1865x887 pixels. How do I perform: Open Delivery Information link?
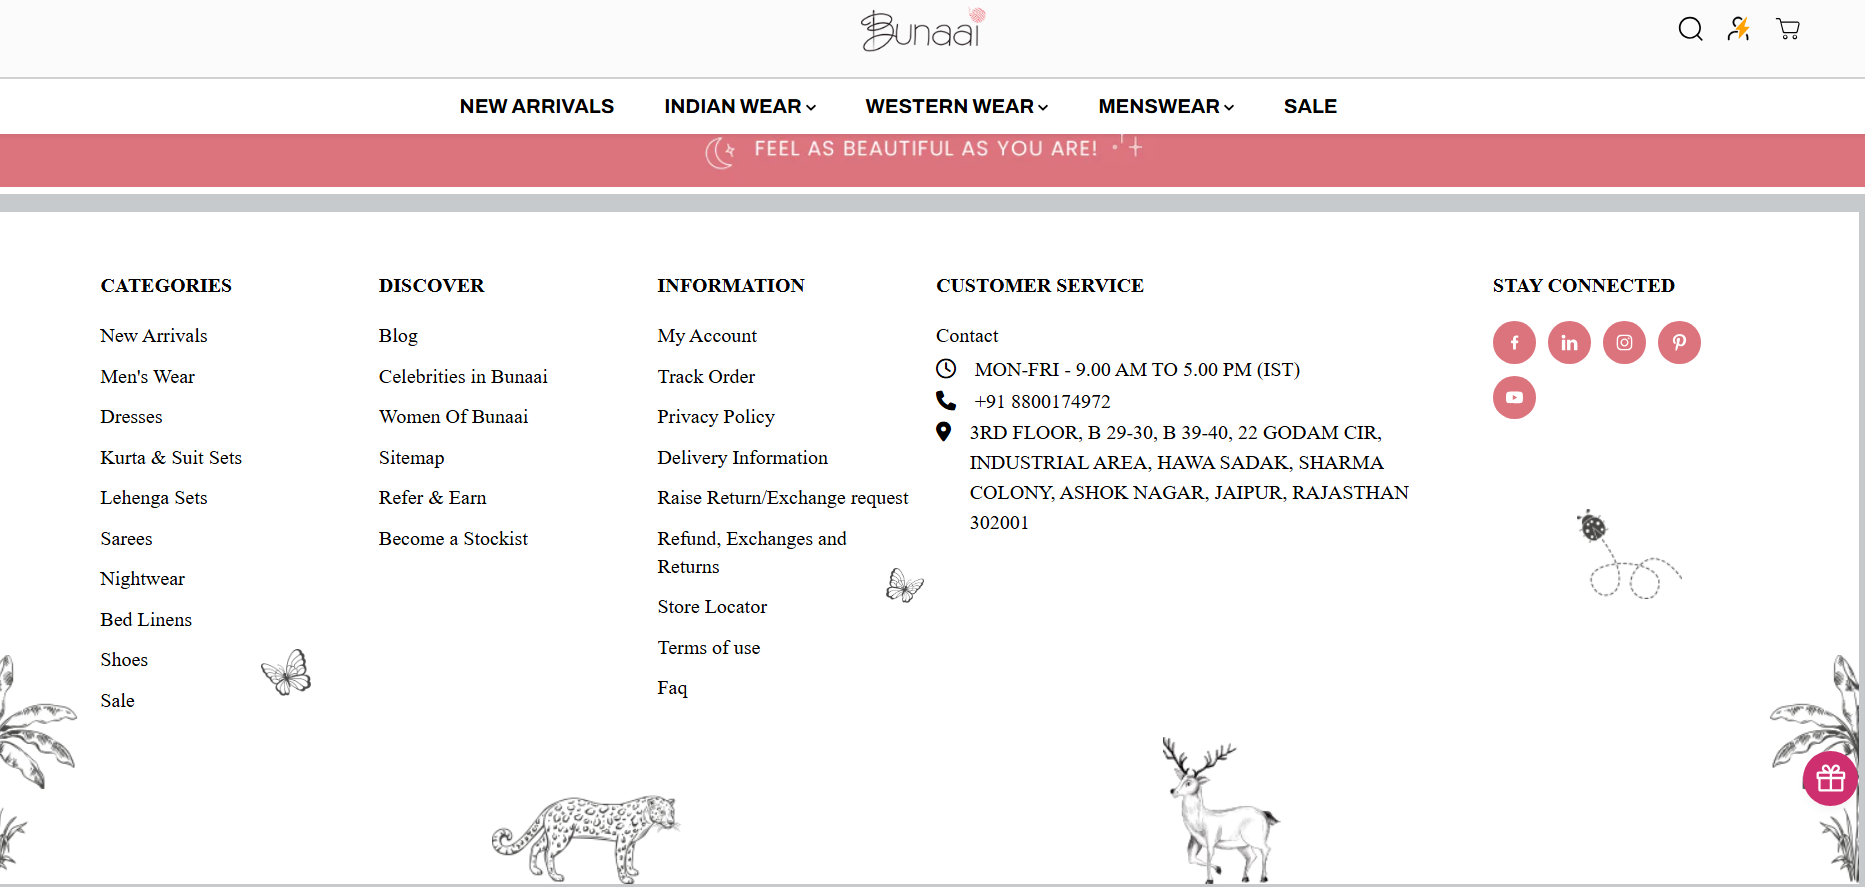[x=743, y=458]
